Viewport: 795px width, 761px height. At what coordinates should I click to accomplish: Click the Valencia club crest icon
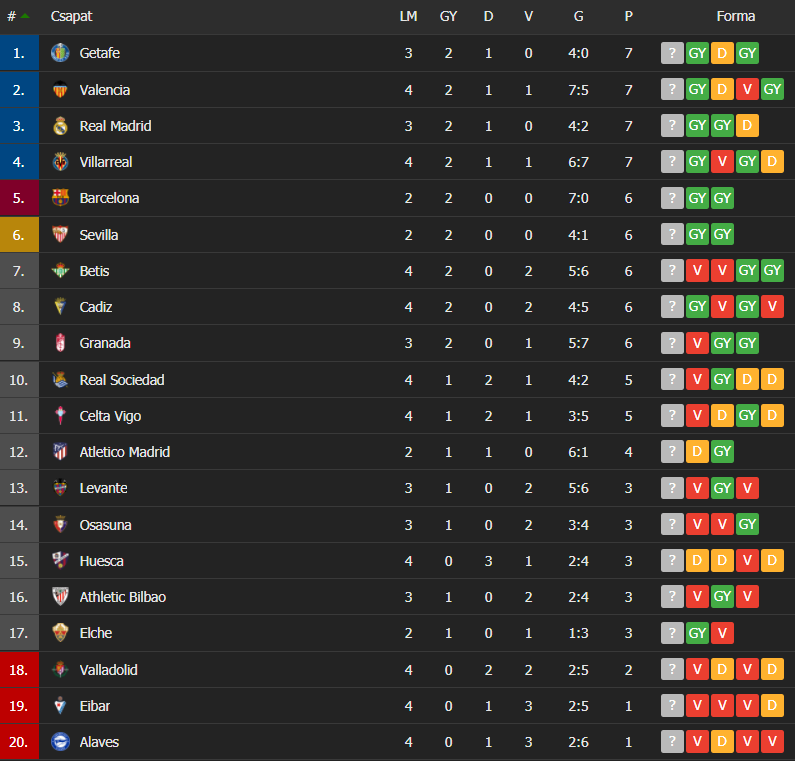point(60,90)
